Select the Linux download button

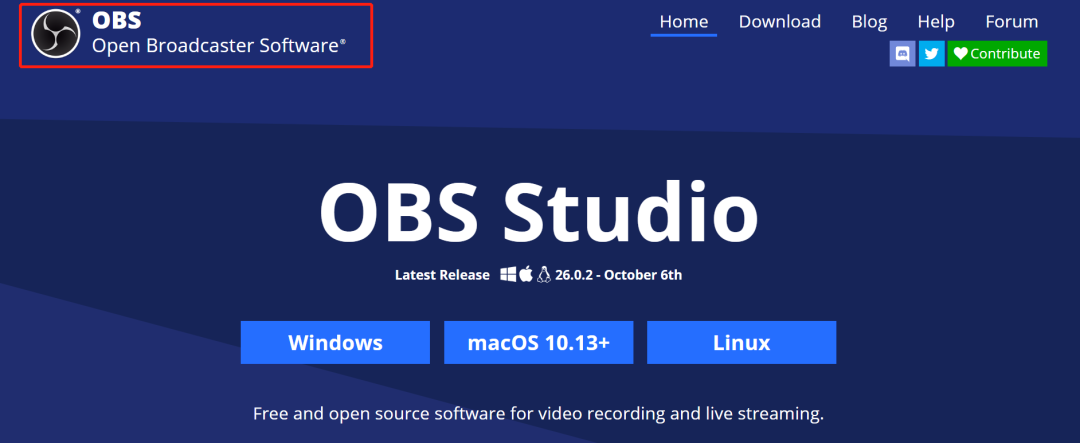click(x=742, y=342)
